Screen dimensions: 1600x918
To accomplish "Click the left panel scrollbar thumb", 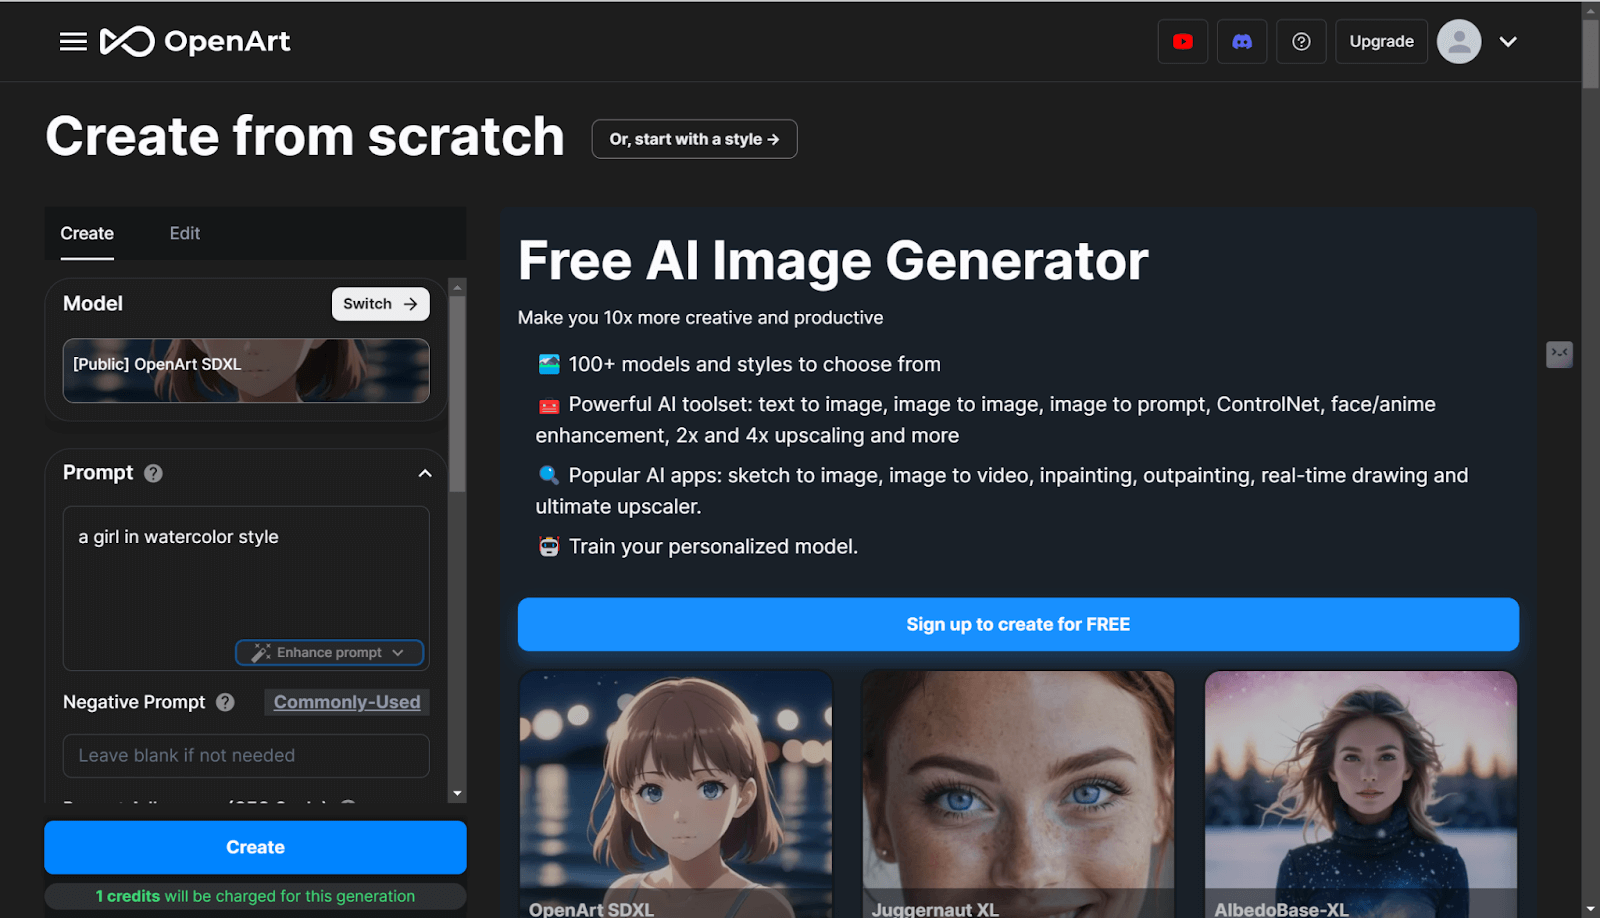I will coord(457,394).
